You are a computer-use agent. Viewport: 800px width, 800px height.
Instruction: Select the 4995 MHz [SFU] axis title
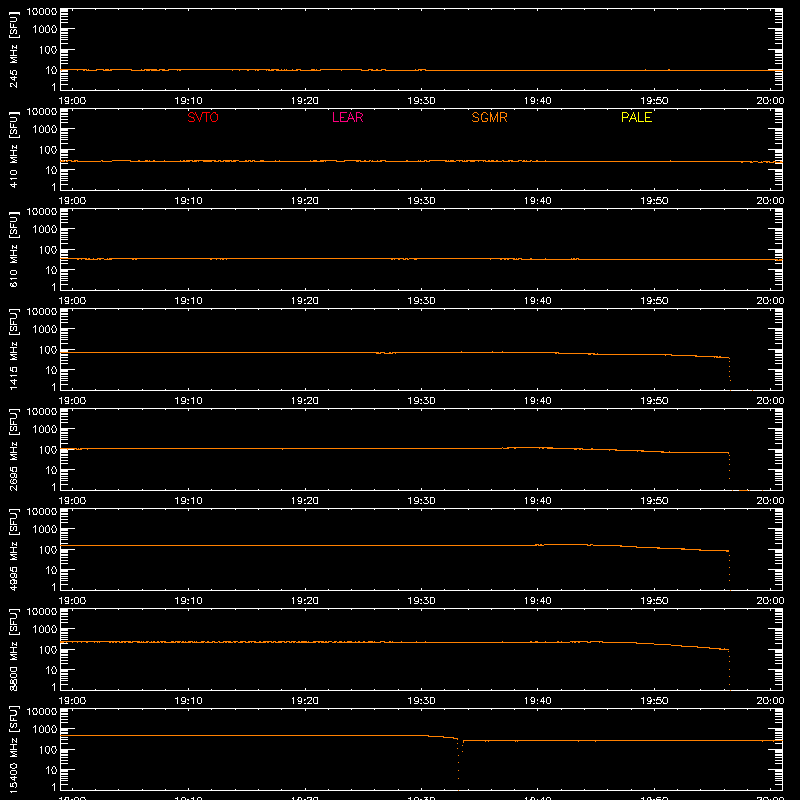(14, 549)
